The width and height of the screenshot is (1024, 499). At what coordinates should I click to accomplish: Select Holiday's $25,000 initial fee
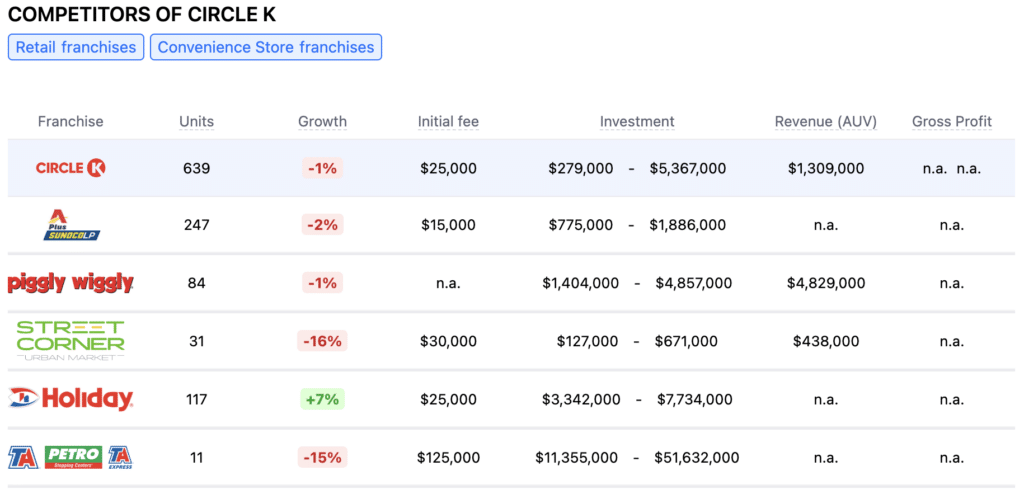coord(449,399)
